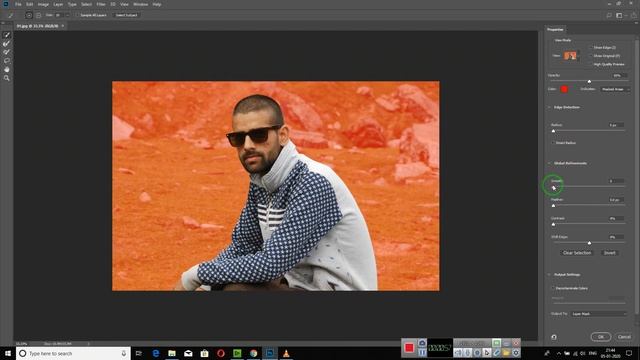Show hidden system tray icons
This screenshot has width=640, height=360.
(x=558, y=353)
